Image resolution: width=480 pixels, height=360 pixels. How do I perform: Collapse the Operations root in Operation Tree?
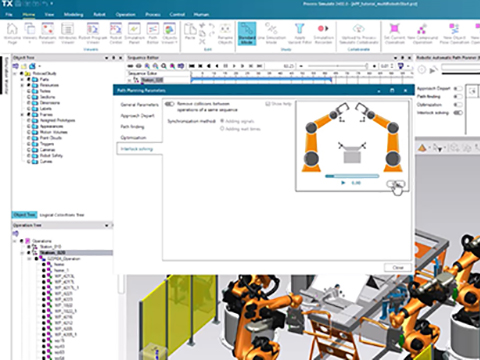[x=15, y=241]
